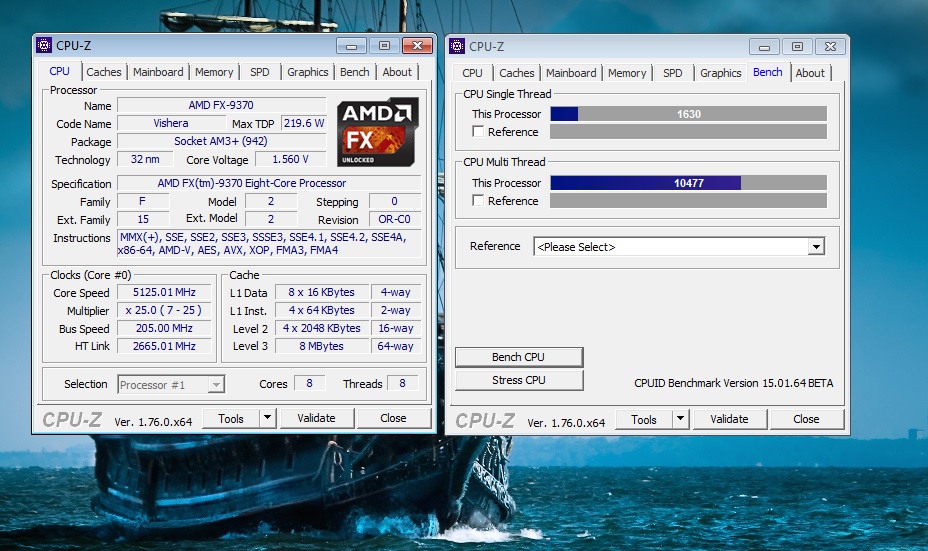Screen dimensions: 928x551
Task: Open Memory tab in left window
Action: pyautogui.click(x=214, y=72)
